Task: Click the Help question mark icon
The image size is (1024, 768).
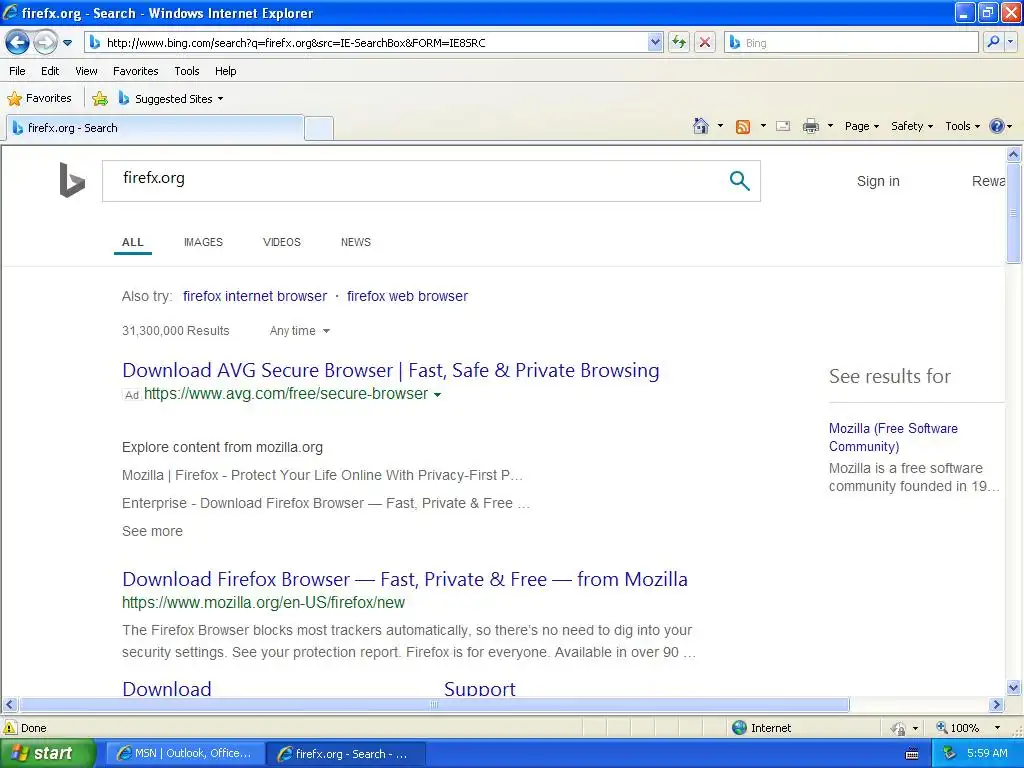Action: click(x=997, y=126)
